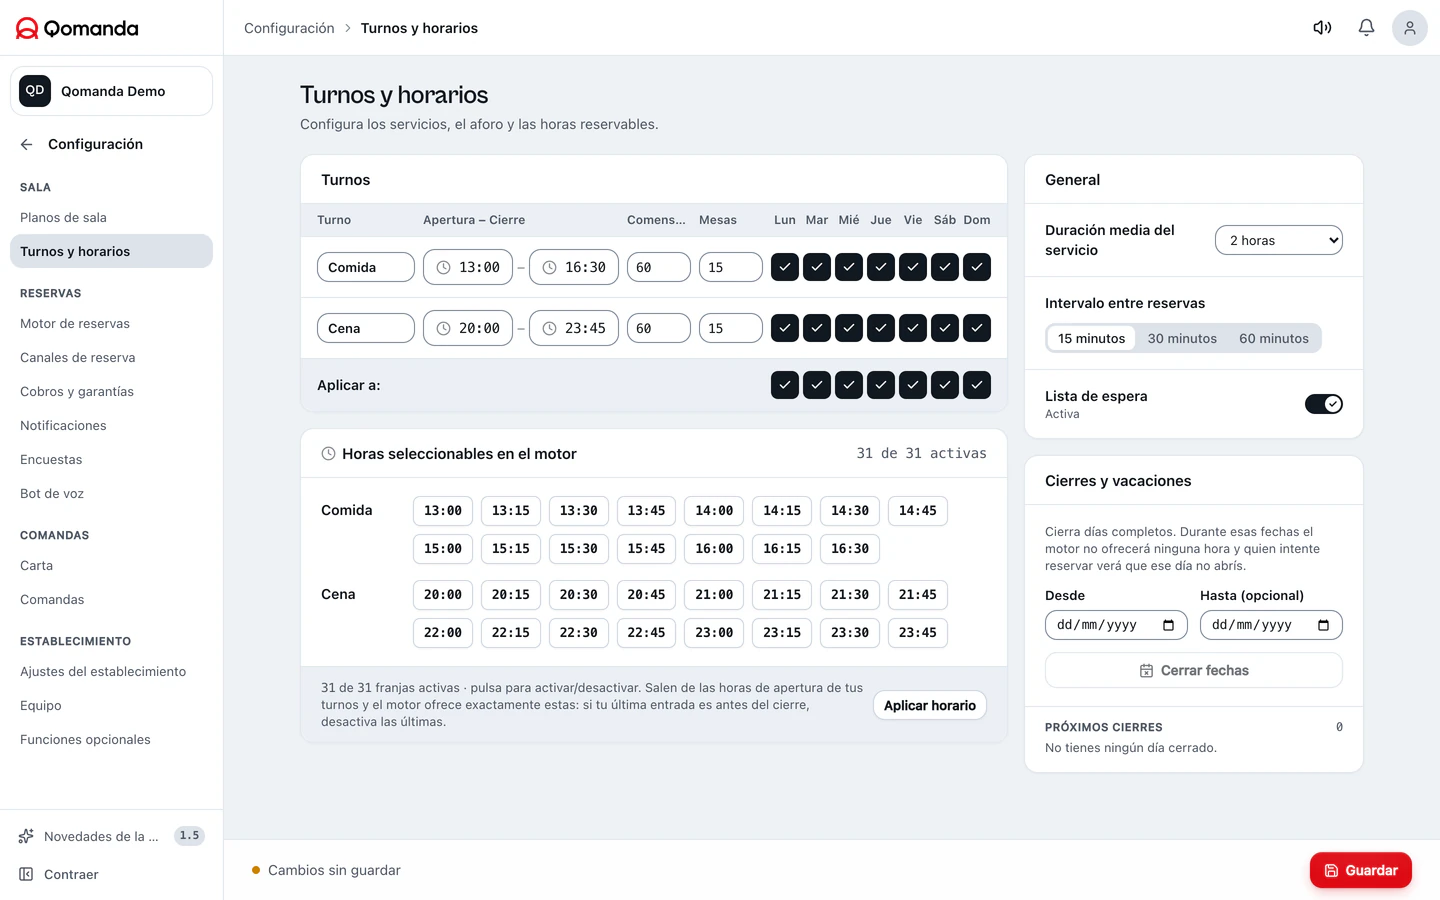Open Cobros y garantías section

tap(111, 391)
